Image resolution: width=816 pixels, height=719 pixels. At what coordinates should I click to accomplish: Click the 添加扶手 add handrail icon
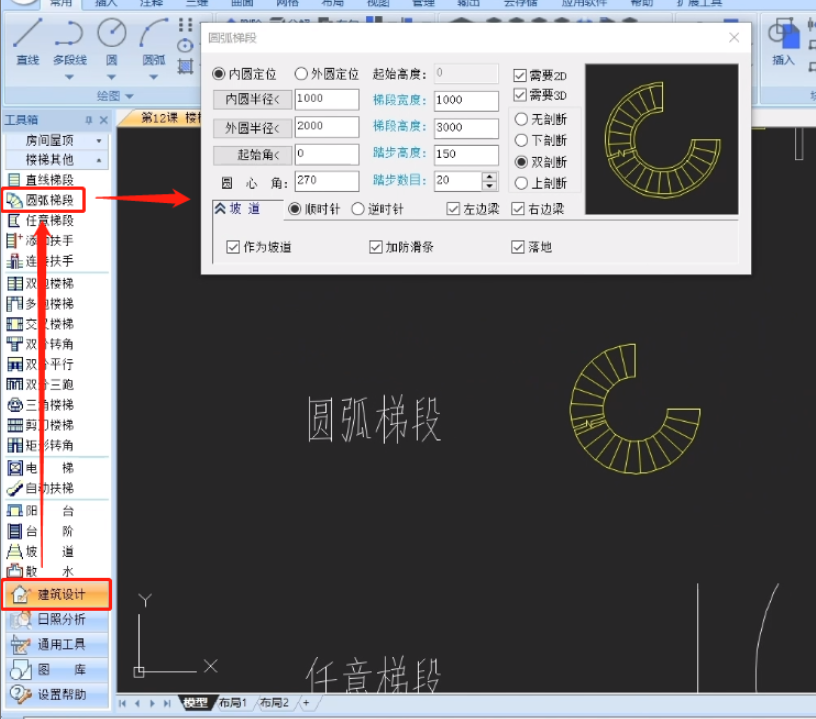14,240
